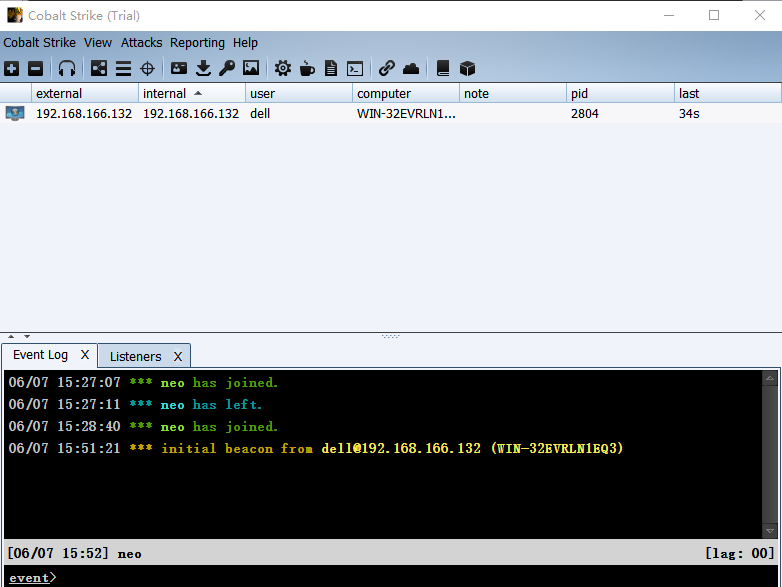782x587 pixels.
Task: Sort the table by last column header
Action: pos(727,93)
